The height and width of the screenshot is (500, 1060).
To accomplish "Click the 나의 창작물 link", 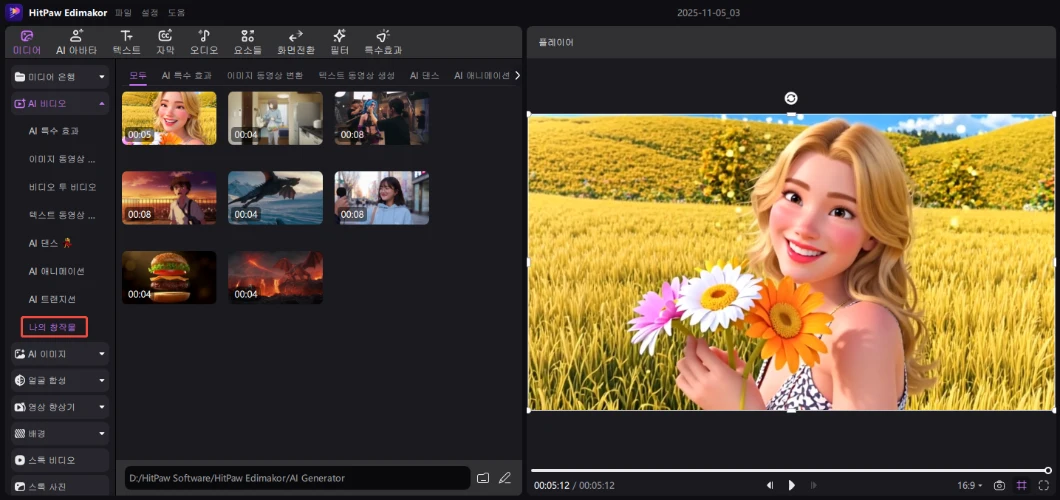I will click(x=54, y=326).
